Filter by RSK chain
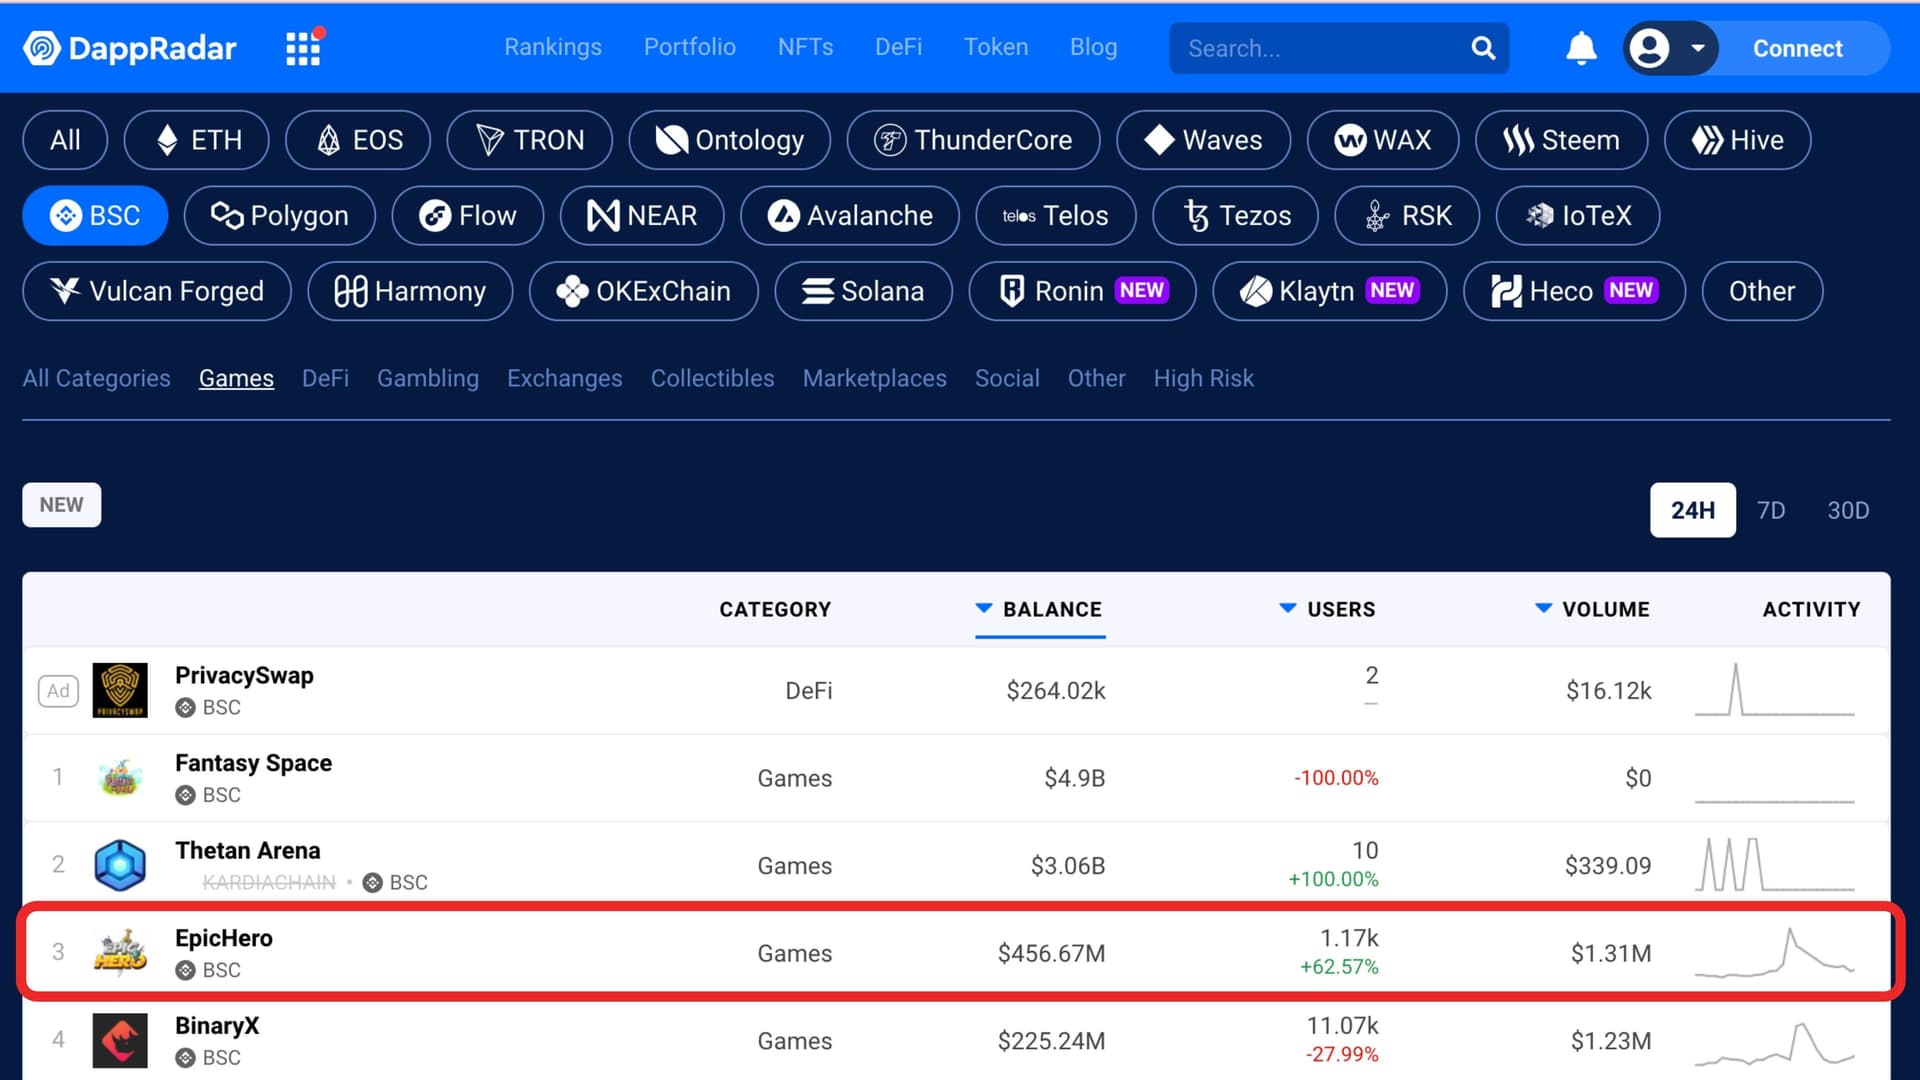This screenshot has width=1920, height=1080. coord(1407,216)
